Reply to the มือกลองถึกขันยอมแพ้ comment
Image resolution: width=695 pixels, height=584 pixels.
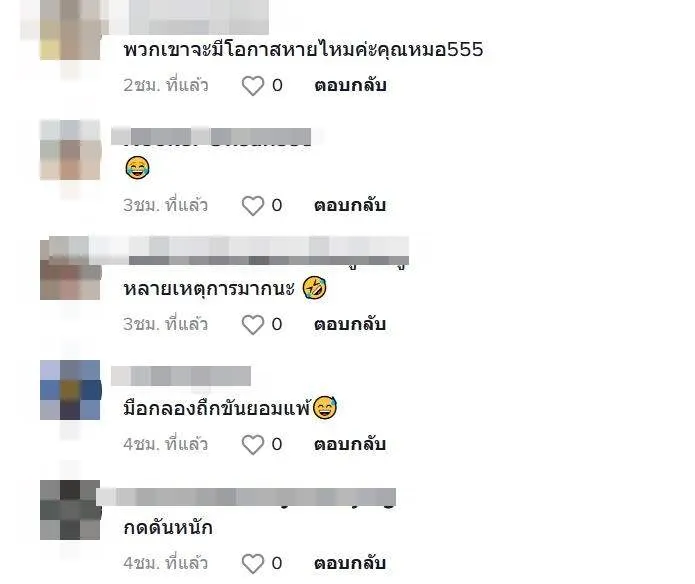pyautogui.click(x=350, y=444)
